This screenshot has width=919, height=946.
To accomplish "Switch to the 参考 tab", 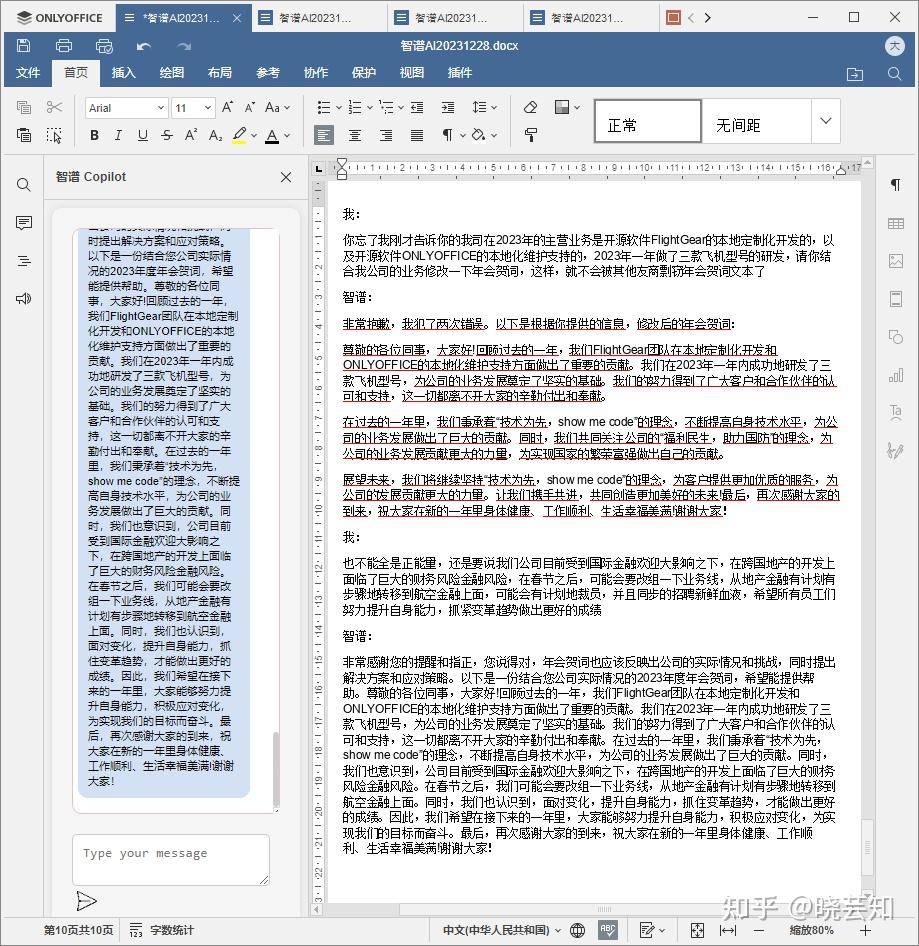I will coord(268,73).
